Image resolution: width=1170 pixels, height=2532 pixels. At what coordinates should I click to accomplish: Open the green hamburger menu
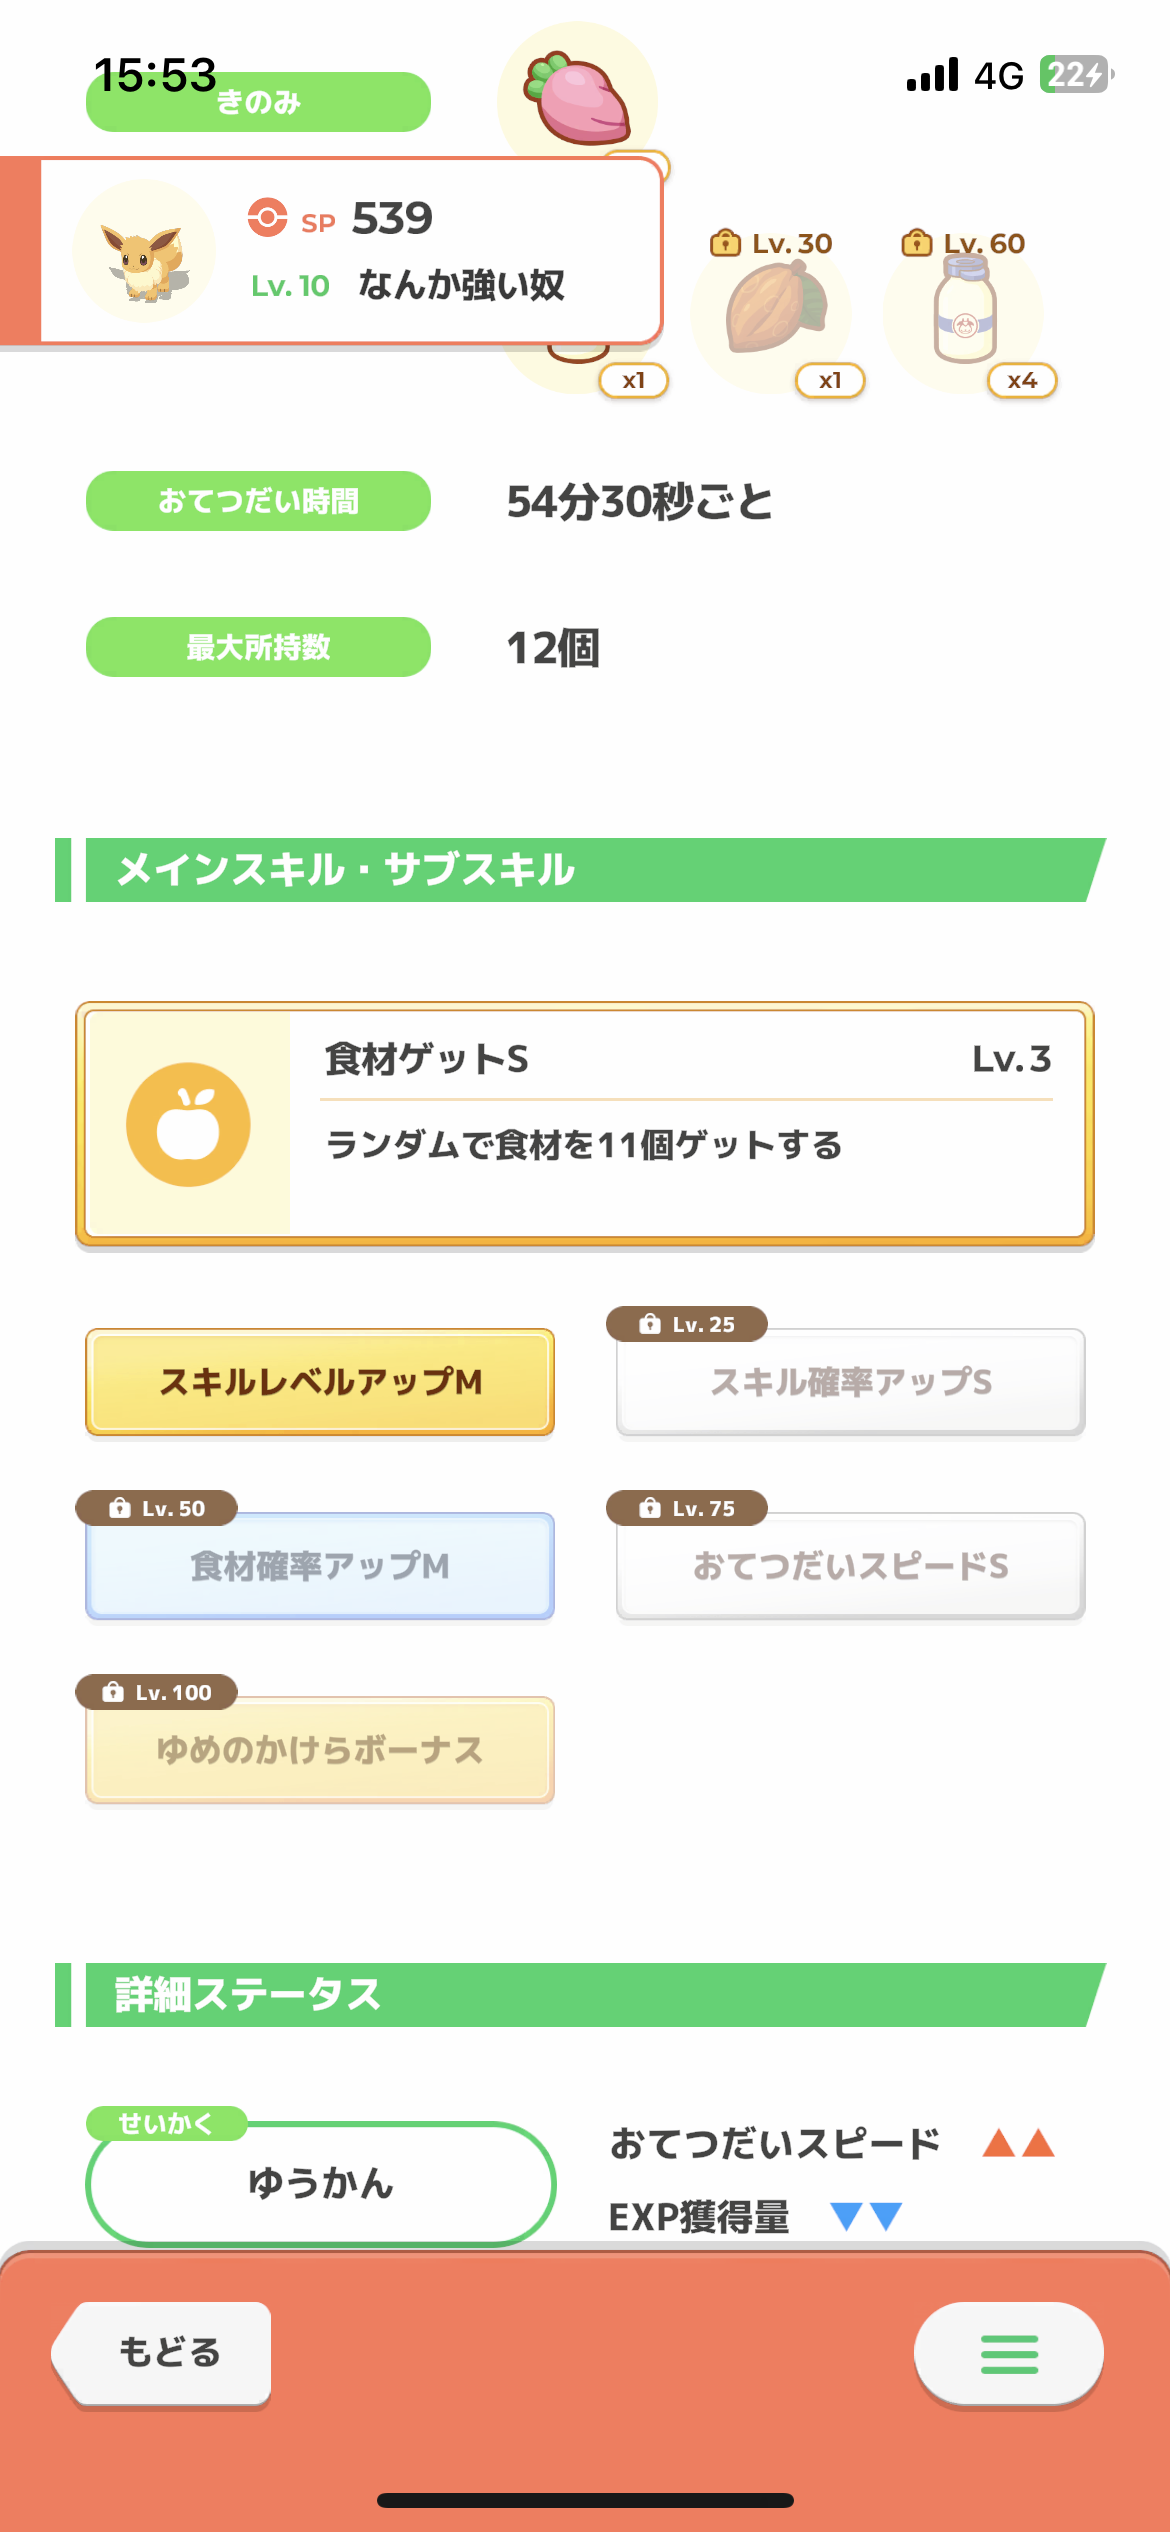(1008, 2354)
